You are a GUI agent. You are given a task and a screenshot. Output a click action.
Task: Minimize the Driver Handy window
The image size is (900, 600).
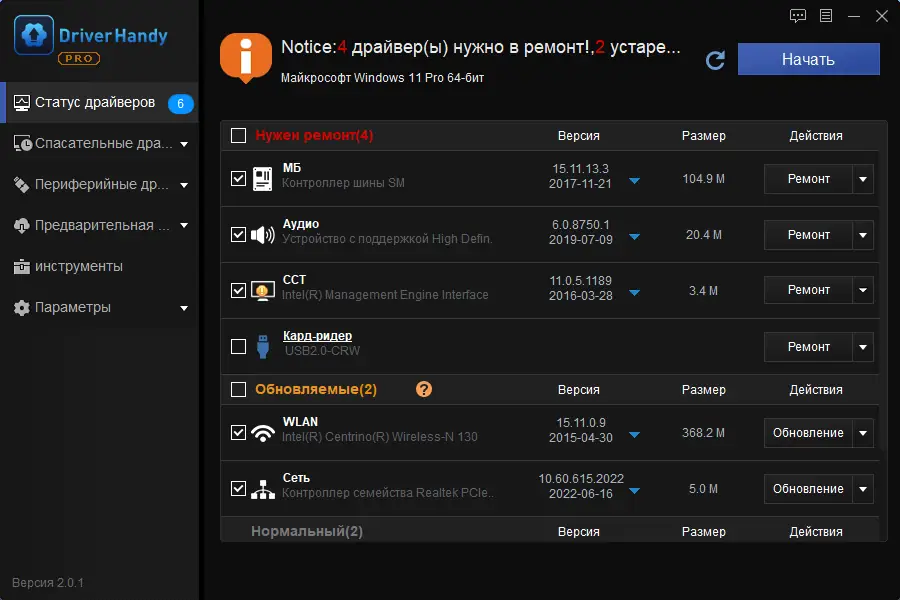coord(854,16)
